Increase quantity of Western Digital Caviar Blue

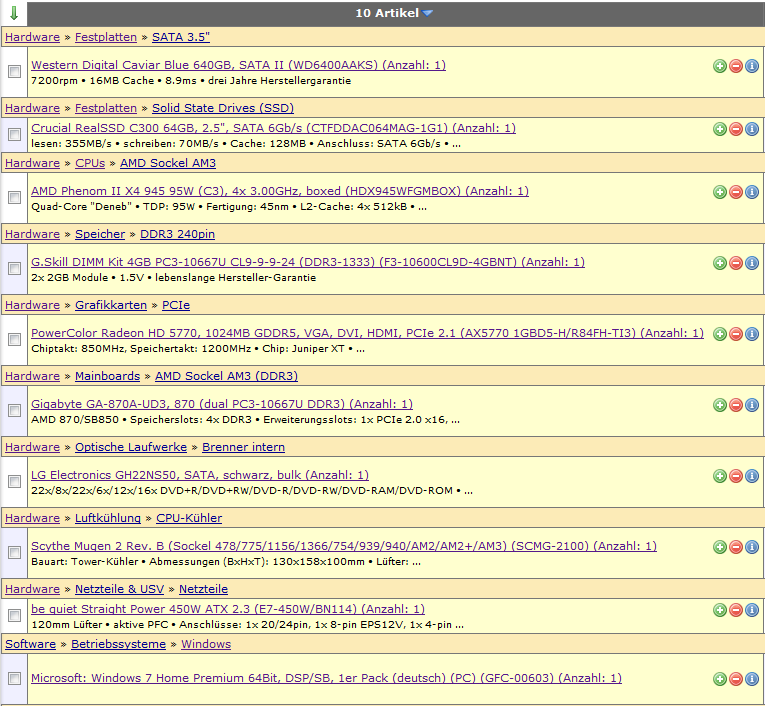point(720,66)
